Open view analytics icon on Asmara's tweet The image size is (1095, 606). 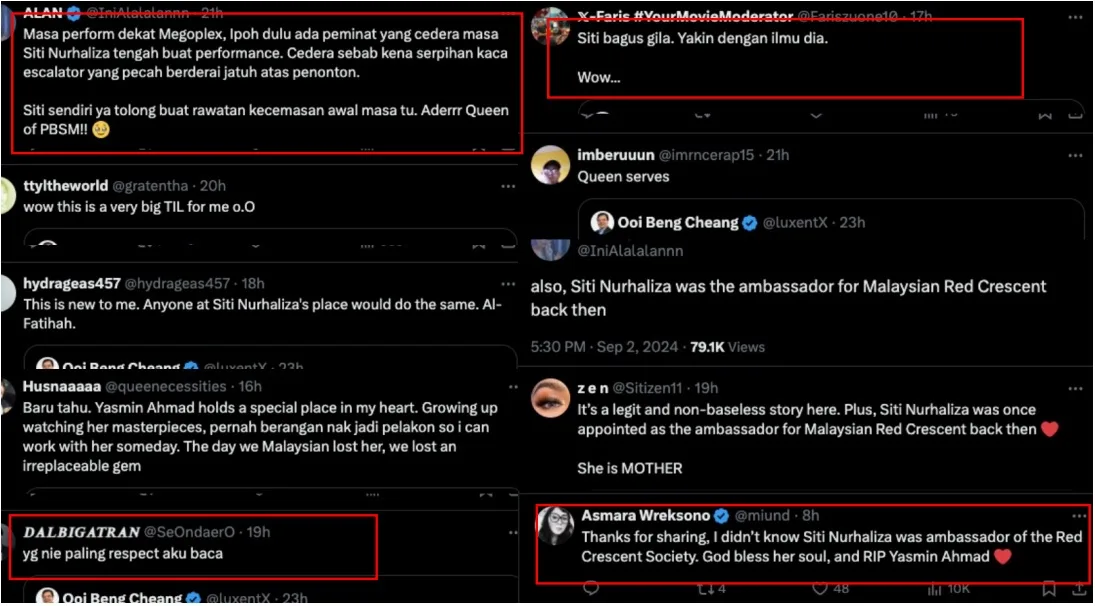pos(935,588)
